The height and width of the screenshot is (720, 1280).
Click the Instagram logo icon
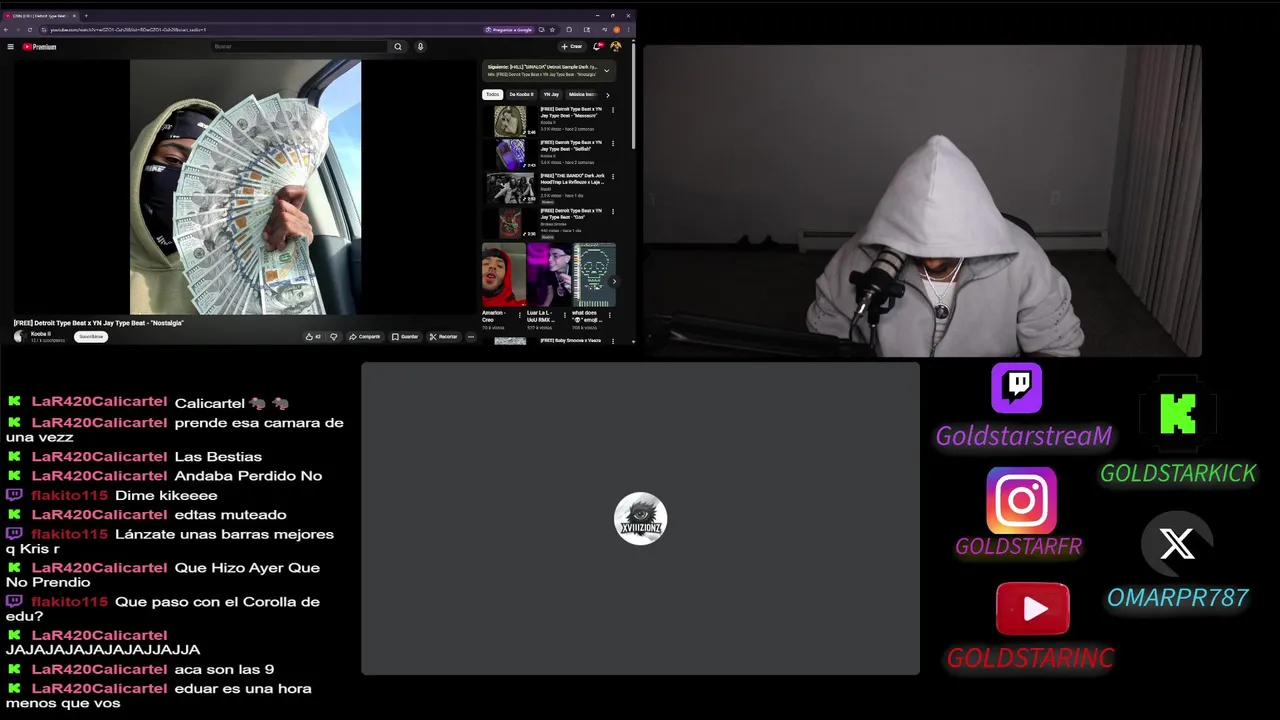1021,500
